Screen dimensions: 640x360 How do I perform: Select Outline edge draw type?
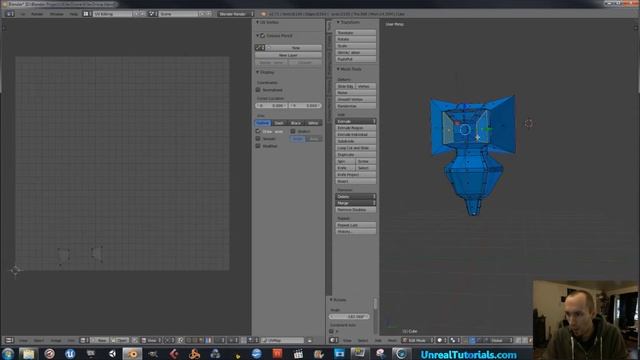tap(262, 123)
